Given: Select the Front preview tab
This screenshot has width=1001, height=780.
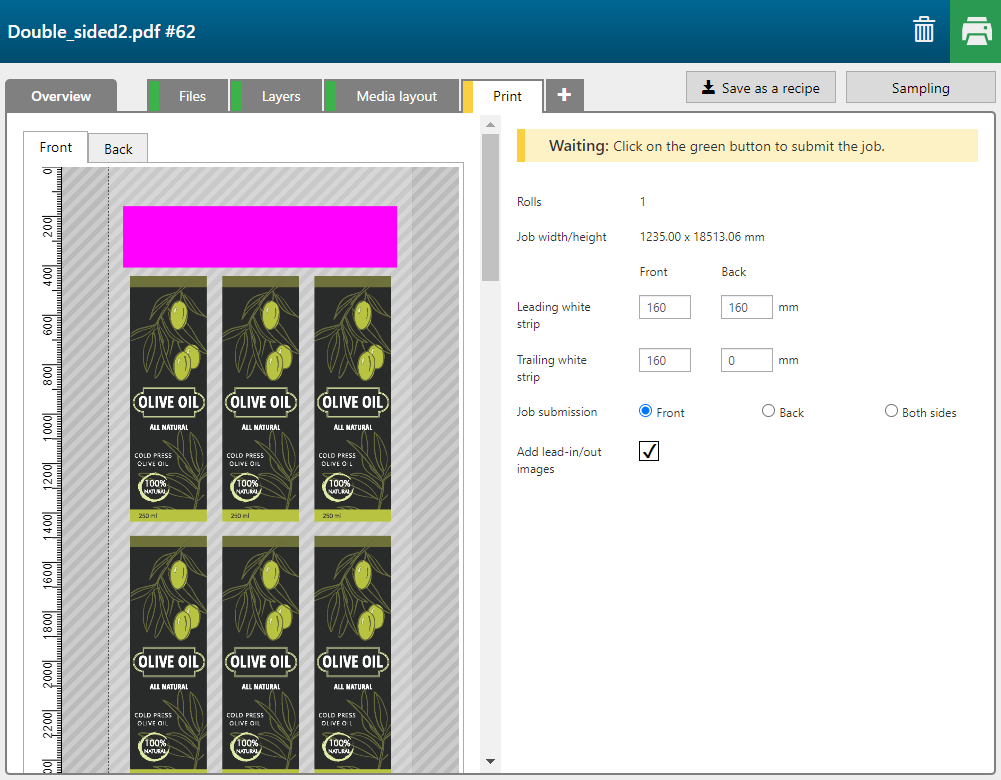Looking at the screenshot, I should point(56,147).
